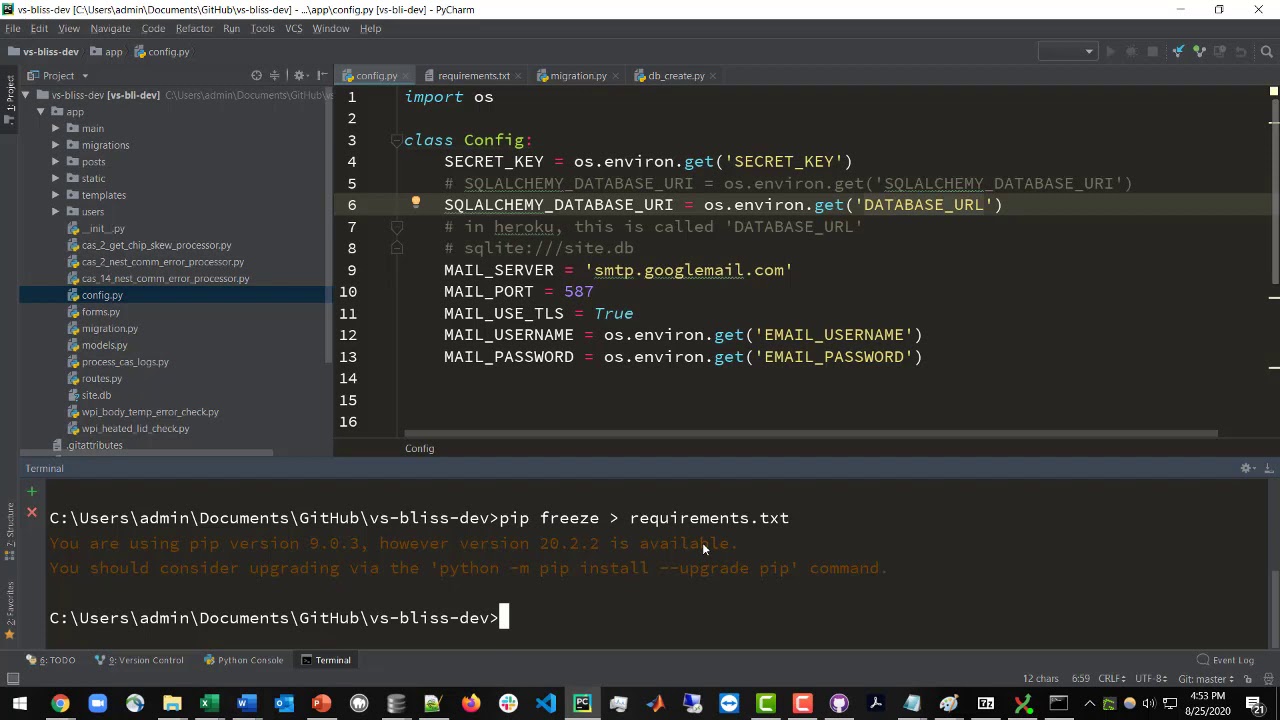Viewport: 1280px width, 720px height.
Task: Click the locate-file crosshair icon in Project panel
Action: click(x=256, y=75)
